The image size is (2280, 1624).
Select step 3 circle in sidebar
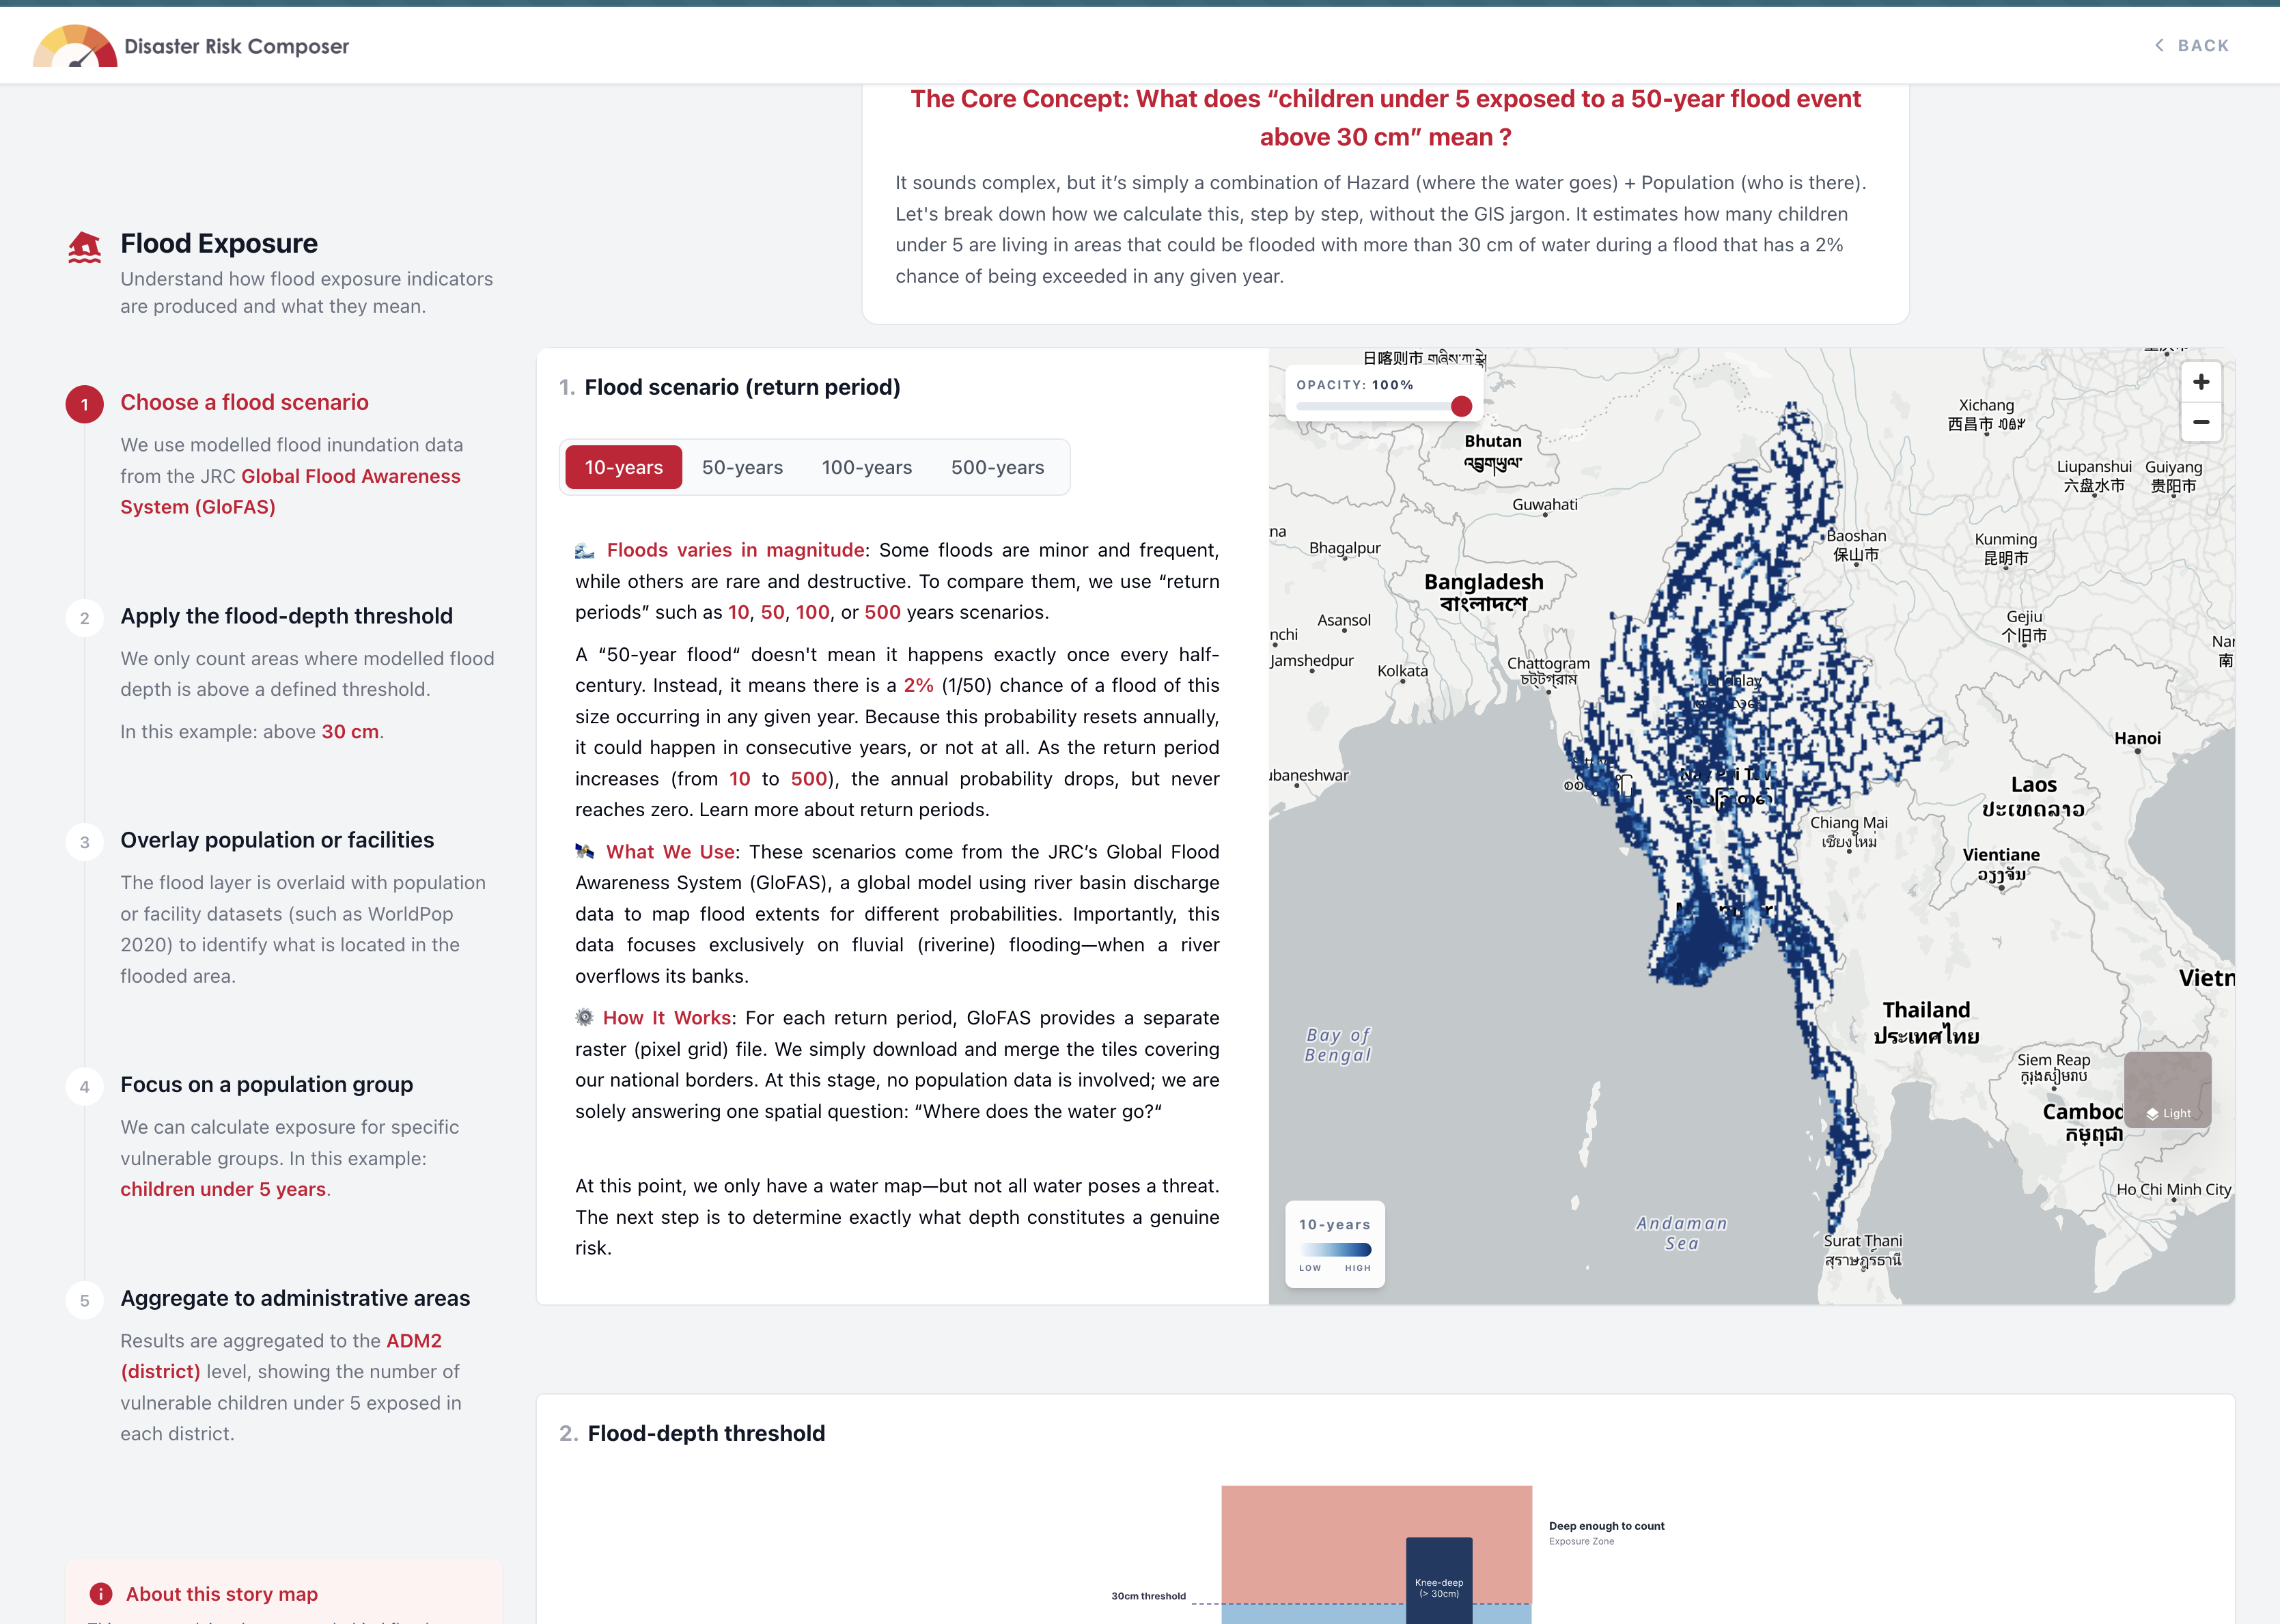[85, 842]
